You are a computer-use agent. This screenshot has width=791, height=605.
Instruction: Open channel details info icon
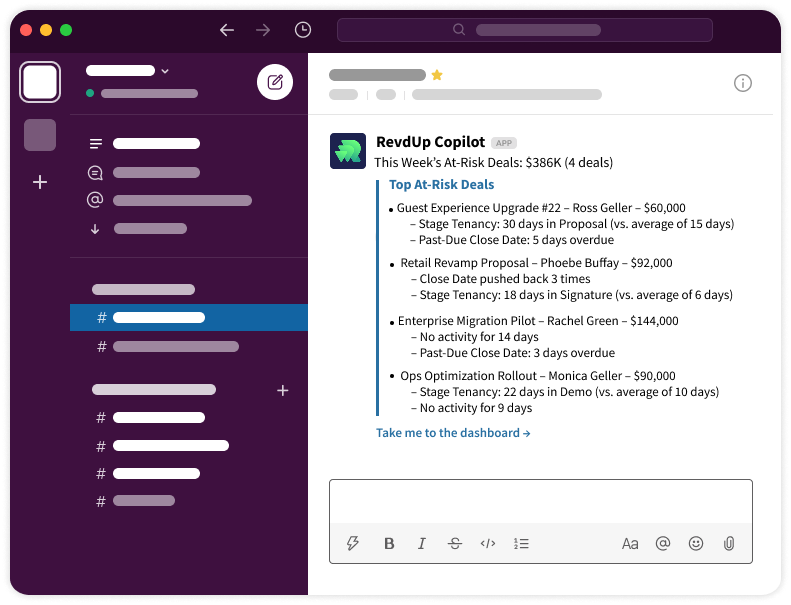click(743, 83)
